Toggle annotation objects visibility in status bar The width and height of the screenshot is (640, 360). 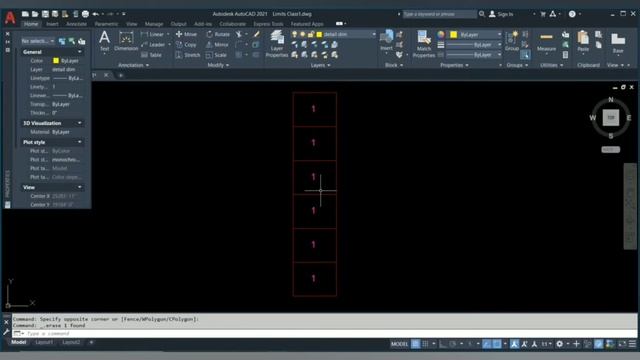pyautogui.click(x=515, y=344)
